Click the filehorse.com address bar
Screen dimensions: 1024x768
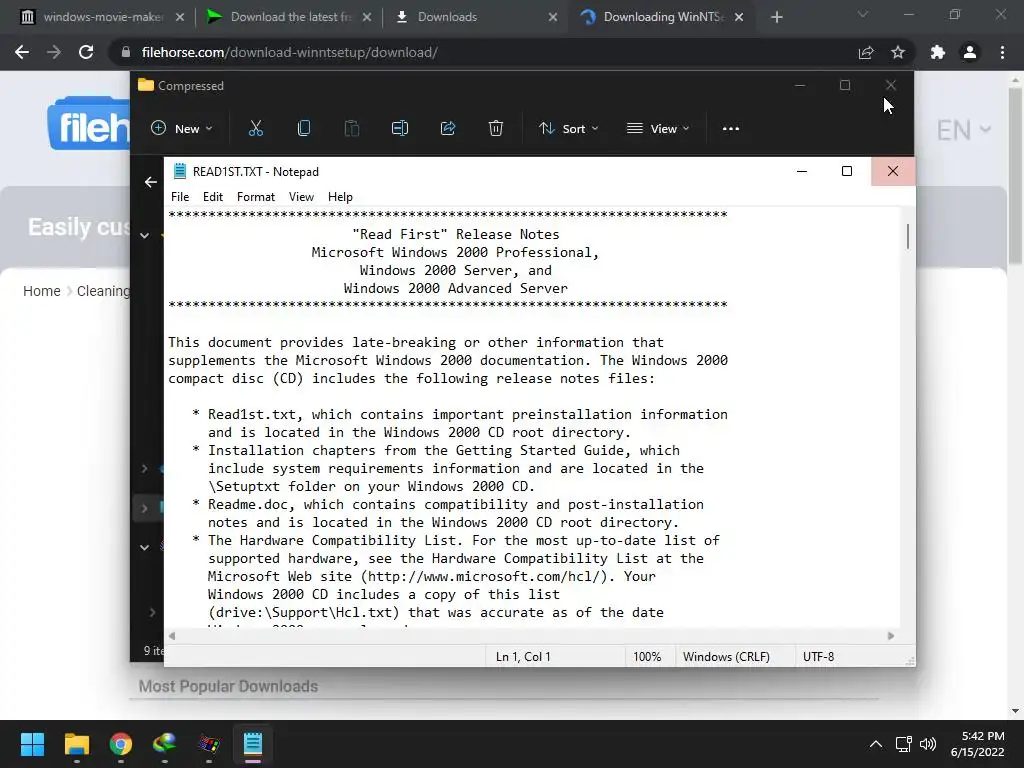(483, 52)
